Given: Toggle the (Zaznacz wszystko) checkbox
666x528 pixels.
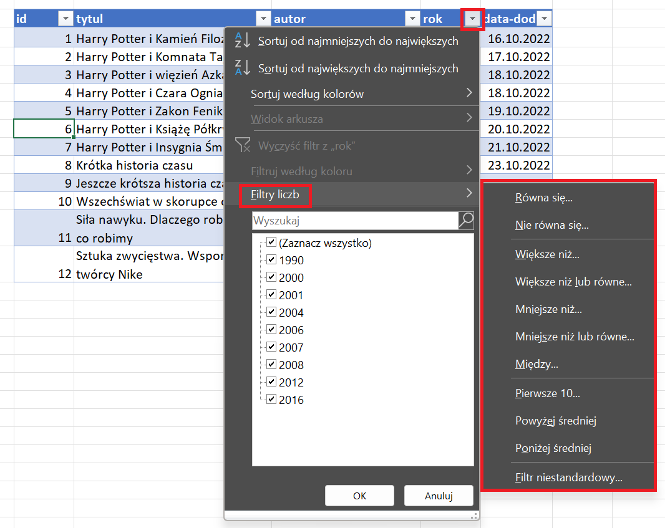Looking at the screenshot, I should [x=271, y=243].
